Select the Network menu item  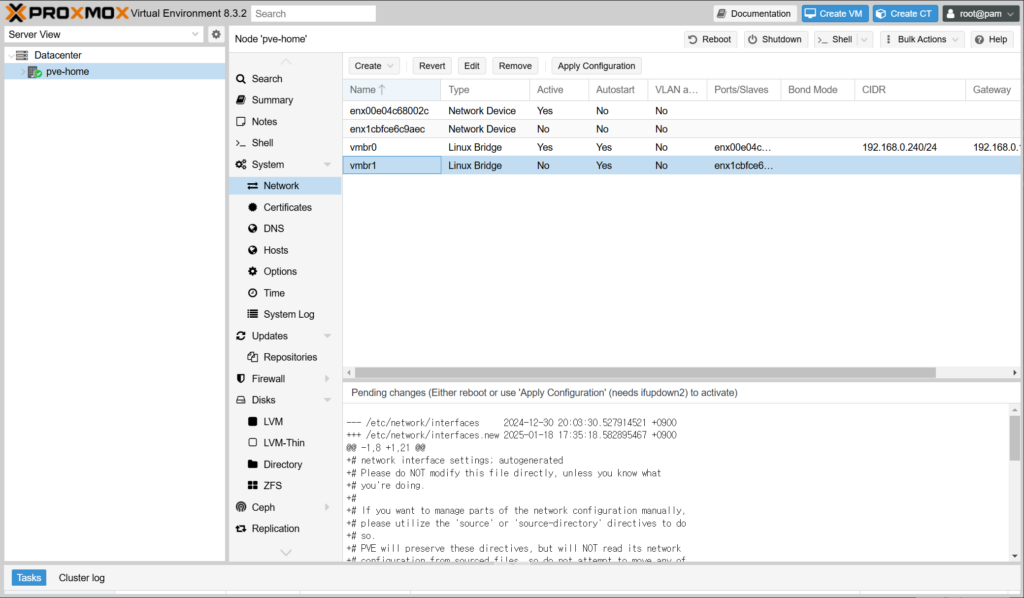click(280, 186)
